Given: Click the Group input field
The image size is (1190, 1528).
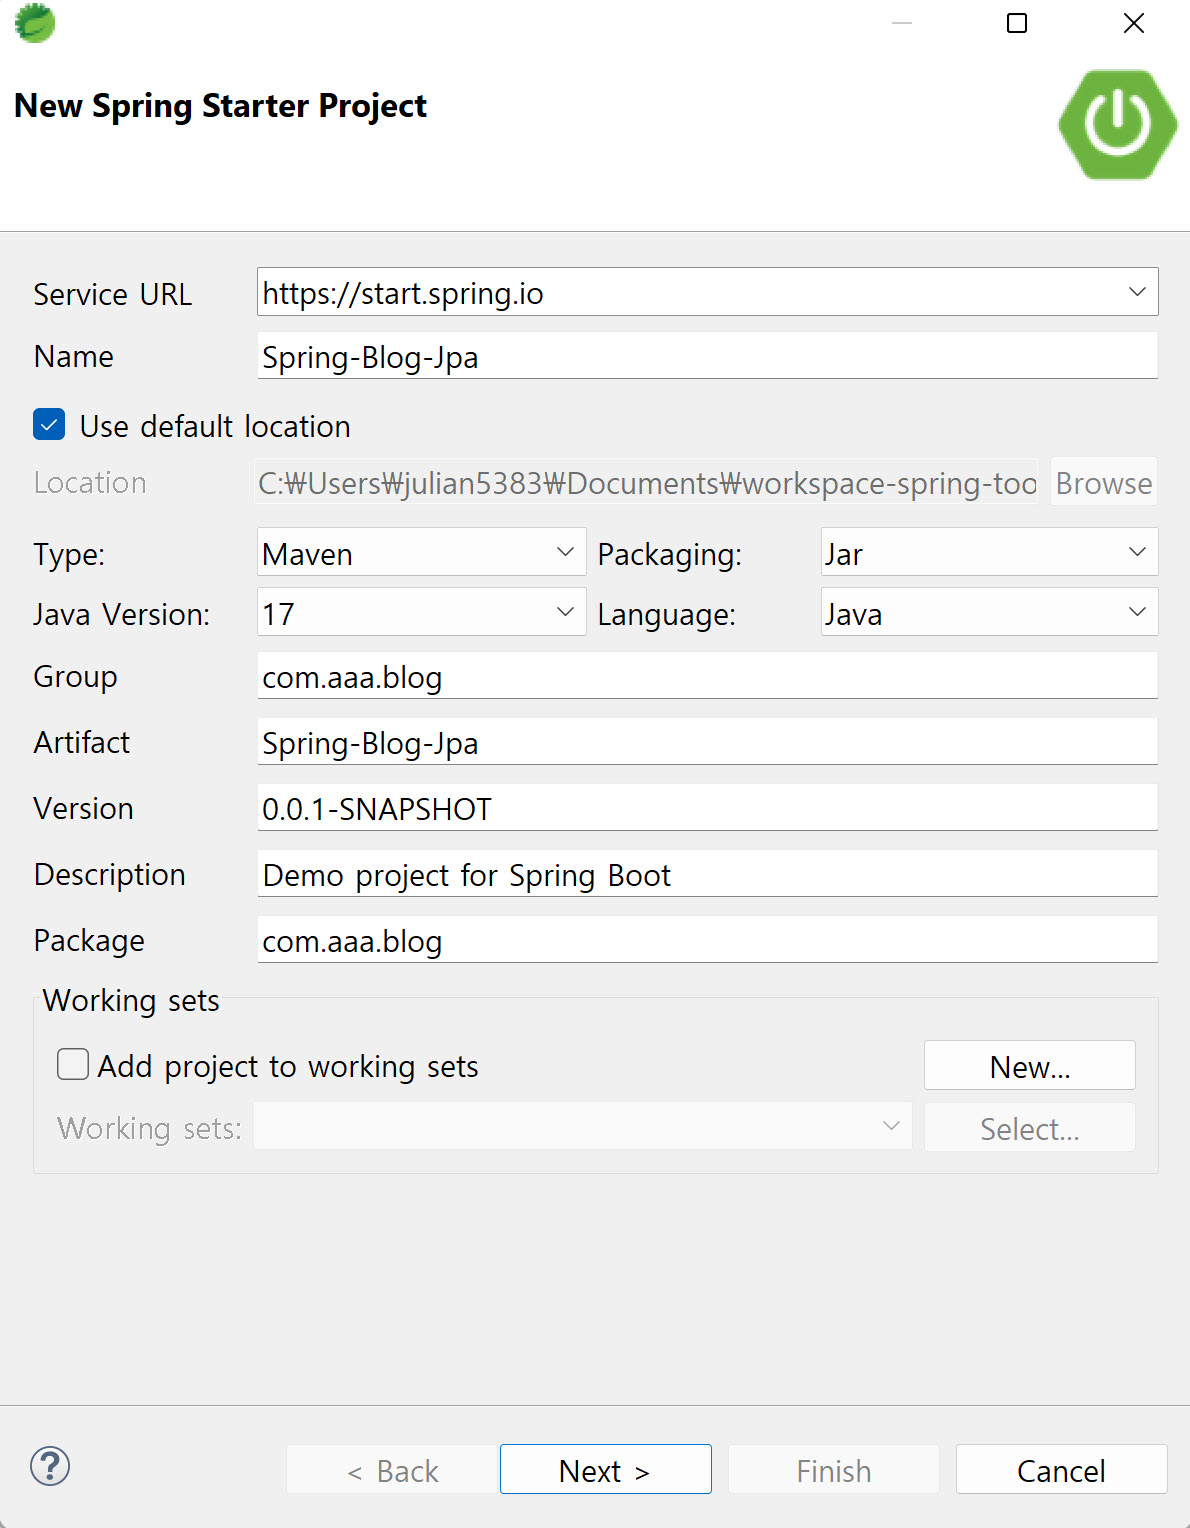Looking at the screenshot, I should pyautogui.click(x=708, y=676).
